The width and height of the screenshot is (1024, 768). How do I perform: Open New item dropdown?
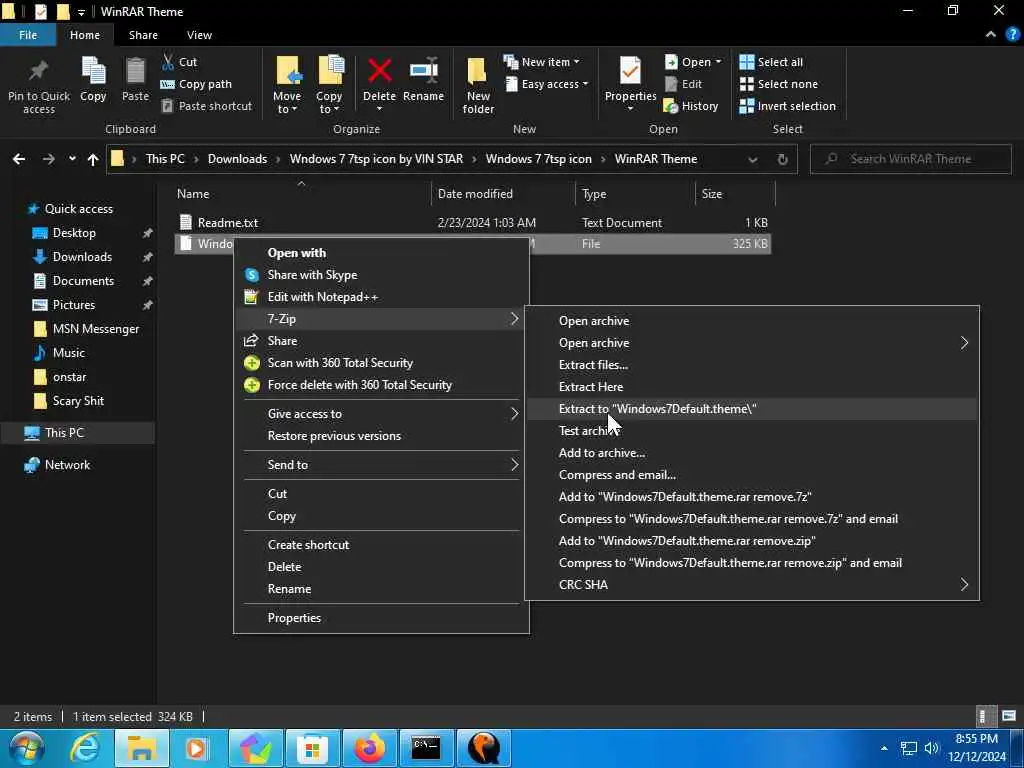[x=541, y=62]
